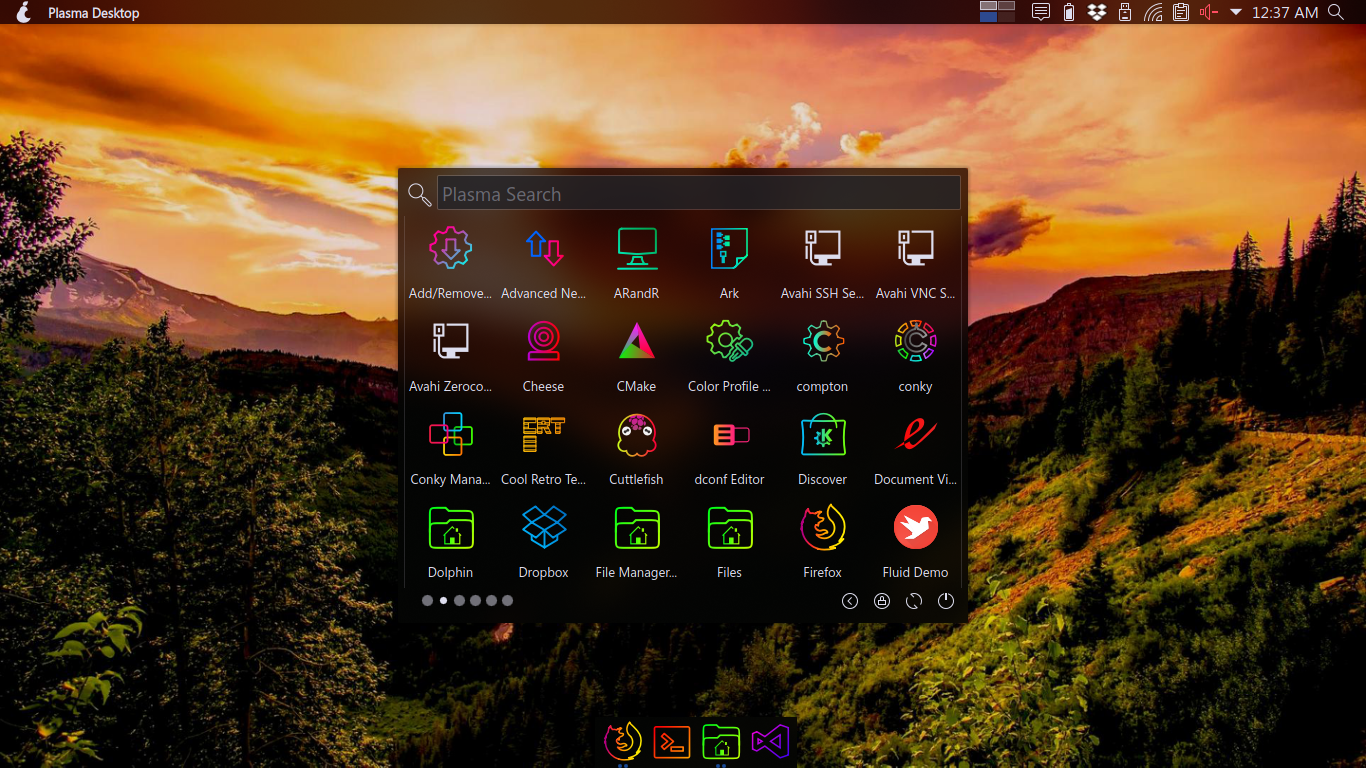The width and height of the screenshot is (1366, 768).
Task: Open the Dropbox tray icon
Action: (1096, 12)
